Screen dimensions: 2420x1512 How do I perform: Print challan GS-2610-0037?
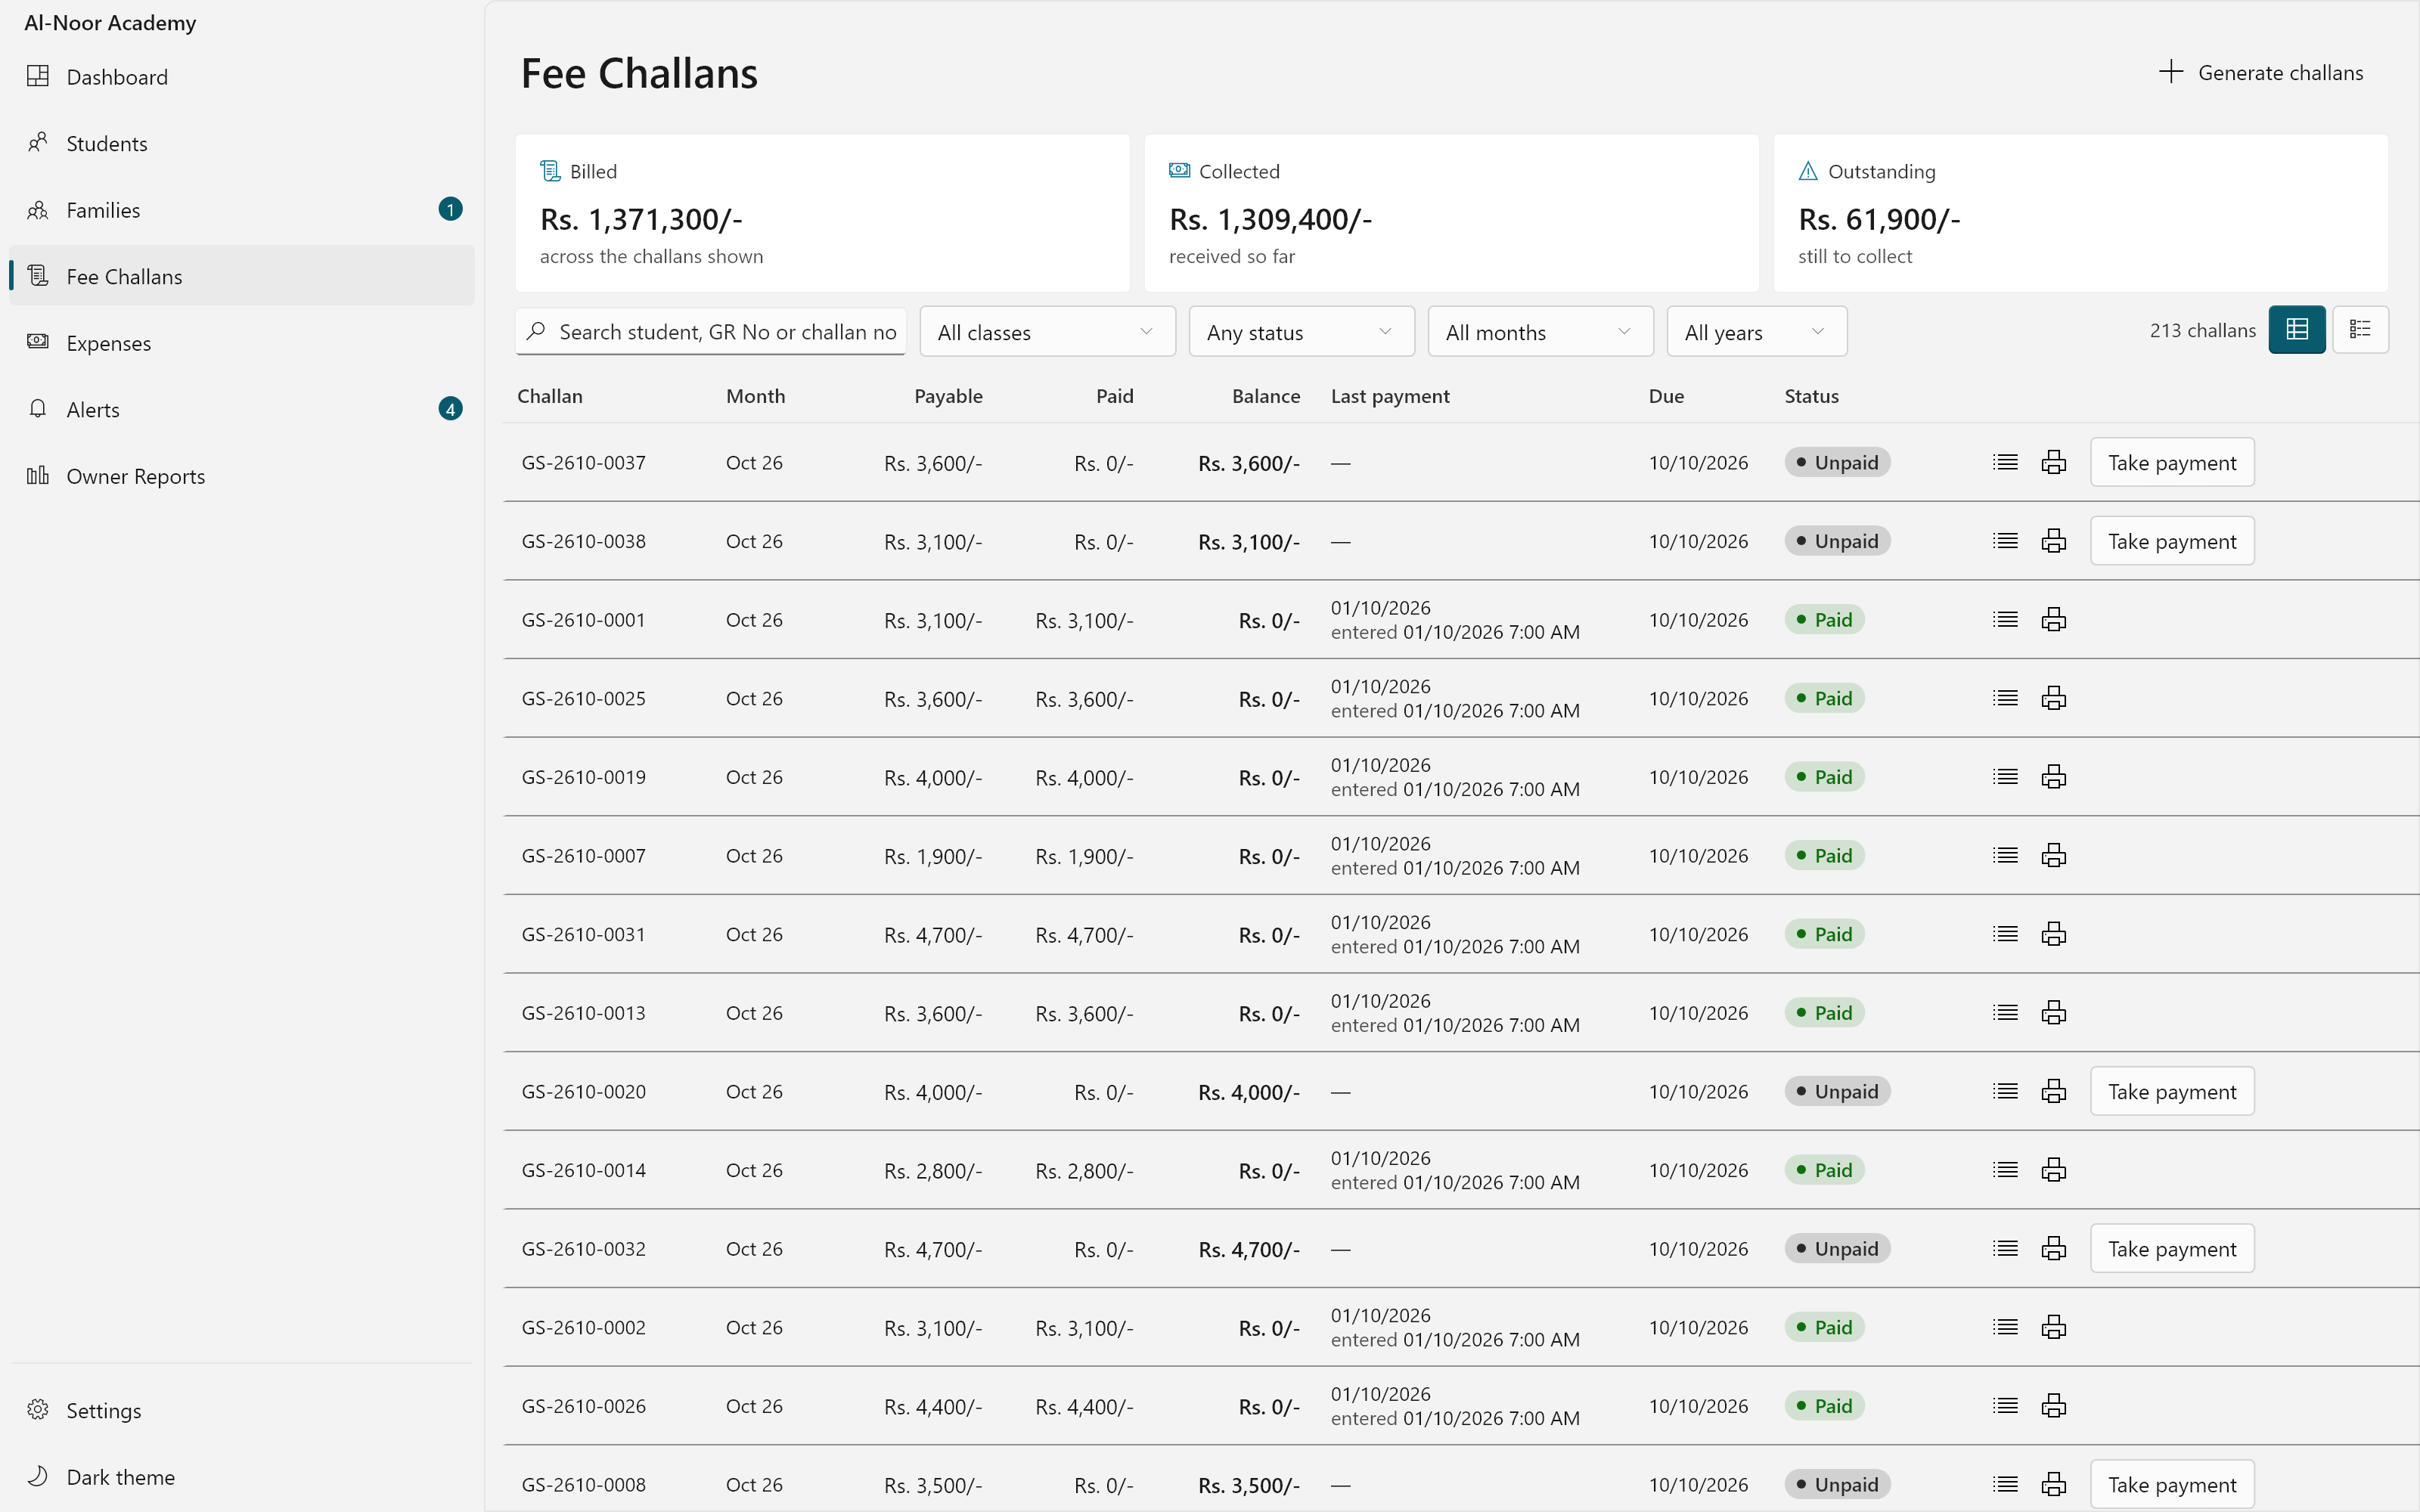coord(2054,462)
